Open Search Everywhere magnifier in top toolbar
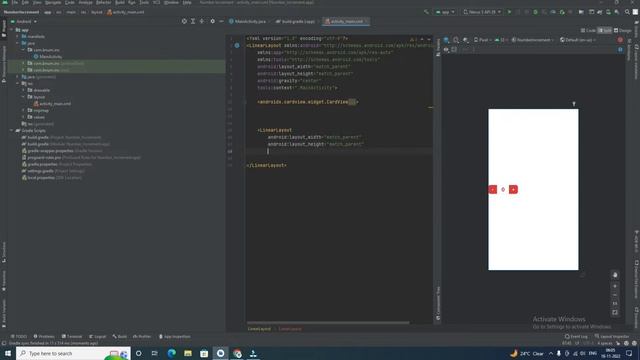This screenshot has width=640, height=360. pyautogui.click(x=627, y=12)
